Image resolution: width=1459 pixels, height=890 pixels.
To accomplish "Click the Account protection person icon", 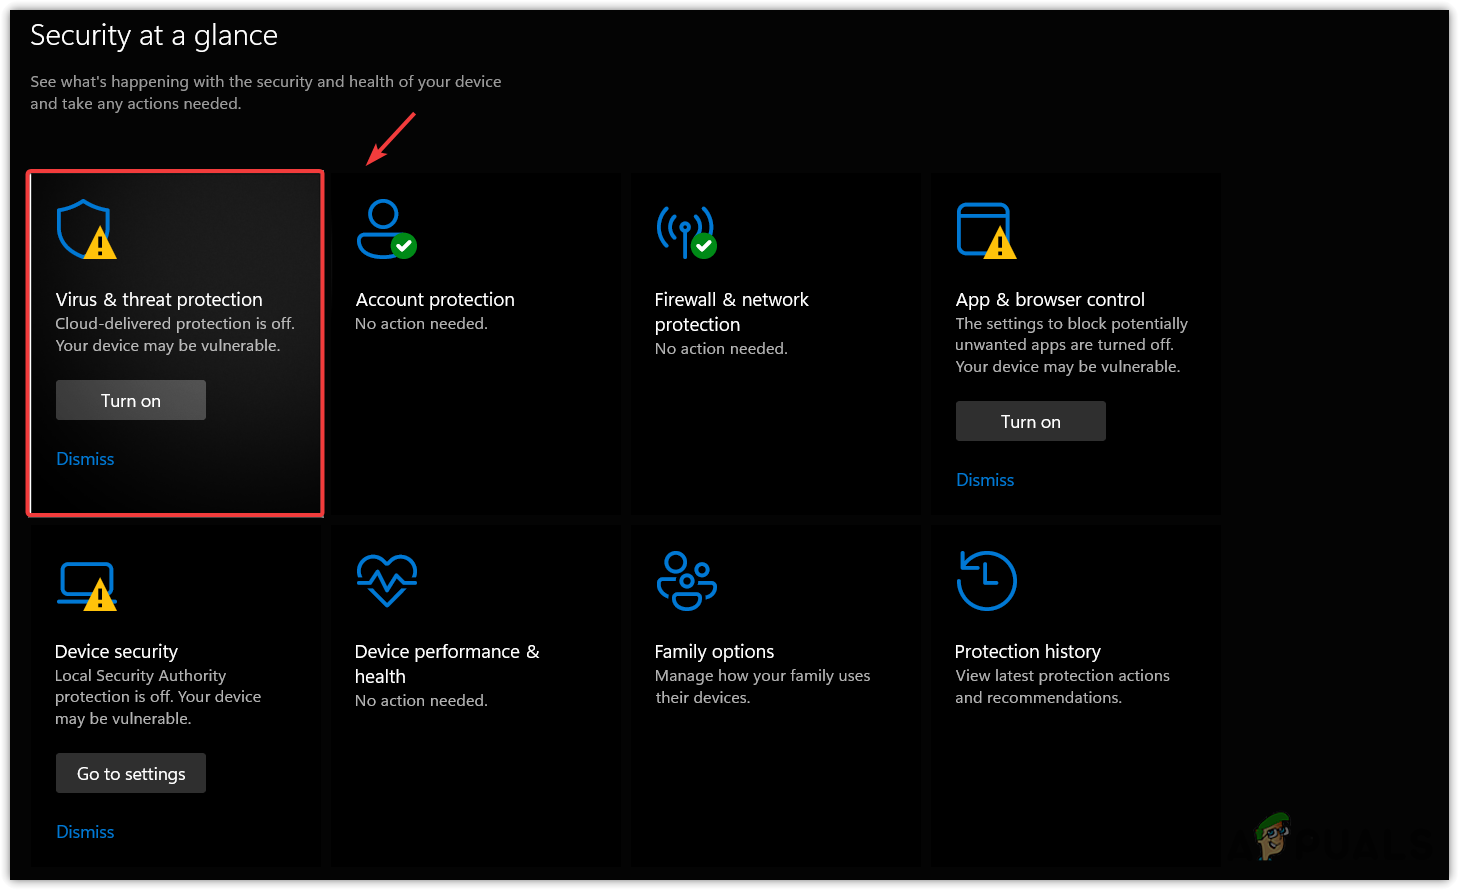I will pos(385,229).
